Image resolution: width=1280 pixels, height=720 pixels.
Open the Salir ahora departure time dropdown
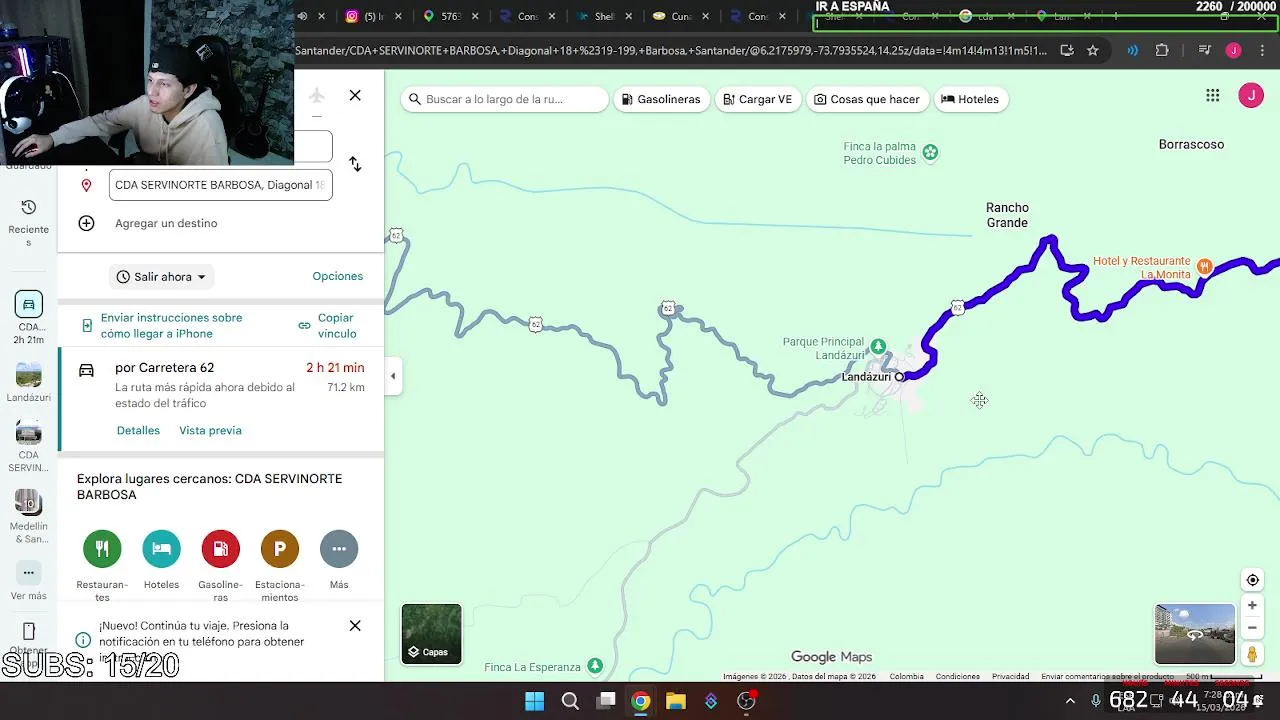tap(161, 277)
